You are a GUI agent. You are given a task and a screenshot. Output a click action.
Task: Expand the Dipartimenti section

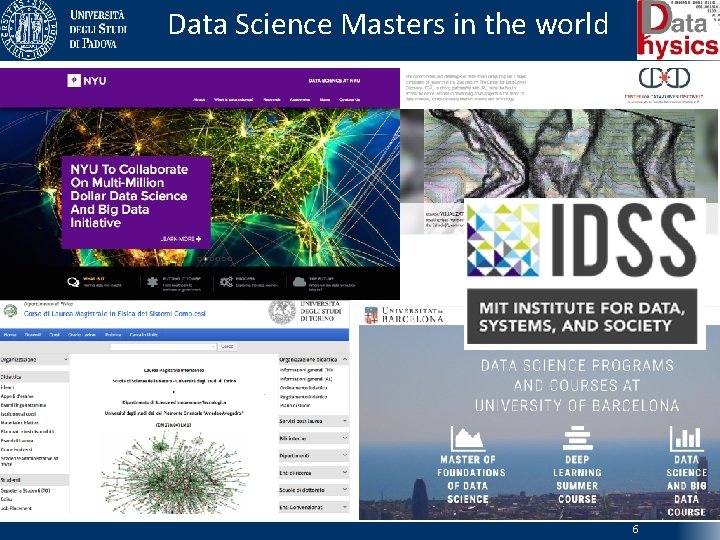[345, 455]
